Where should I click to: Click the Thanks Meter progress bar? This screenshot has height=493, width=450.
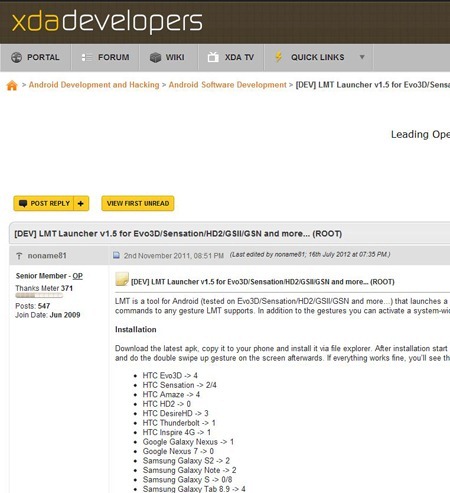coord(39,295)
